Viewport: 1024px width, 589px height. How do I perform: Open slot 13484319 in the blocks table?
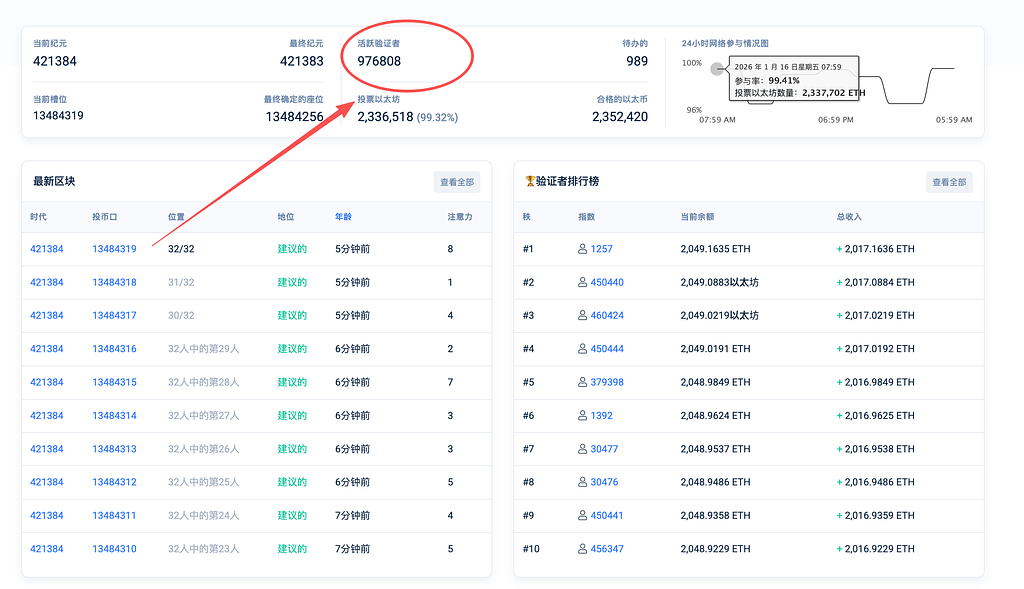click(114, 249)
